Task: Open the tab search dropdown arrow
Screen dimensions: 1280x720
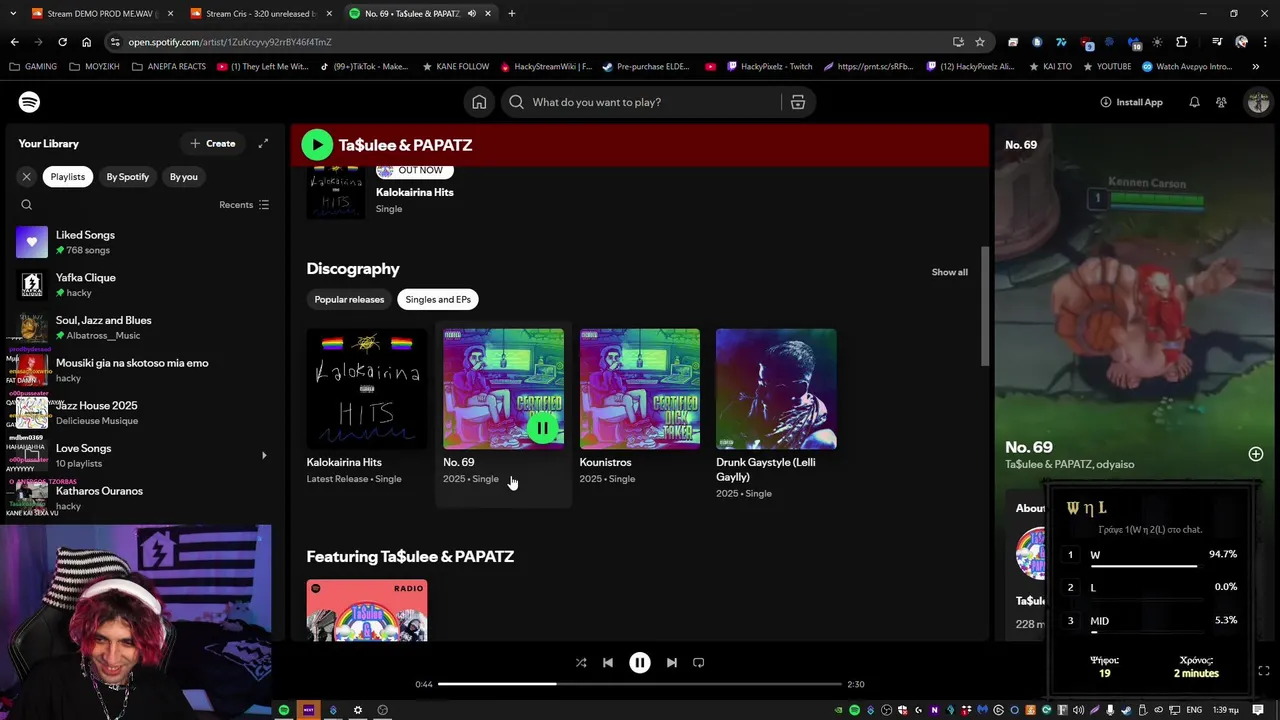Action: coord(13,14)
